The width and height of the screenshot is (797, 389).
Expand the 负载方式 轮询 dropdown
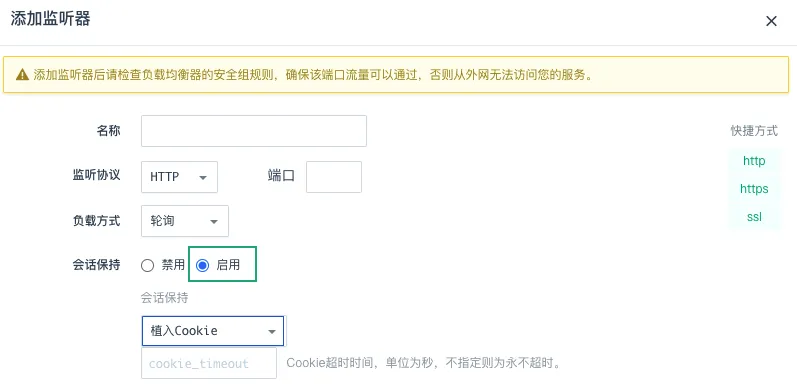(185, 221)
